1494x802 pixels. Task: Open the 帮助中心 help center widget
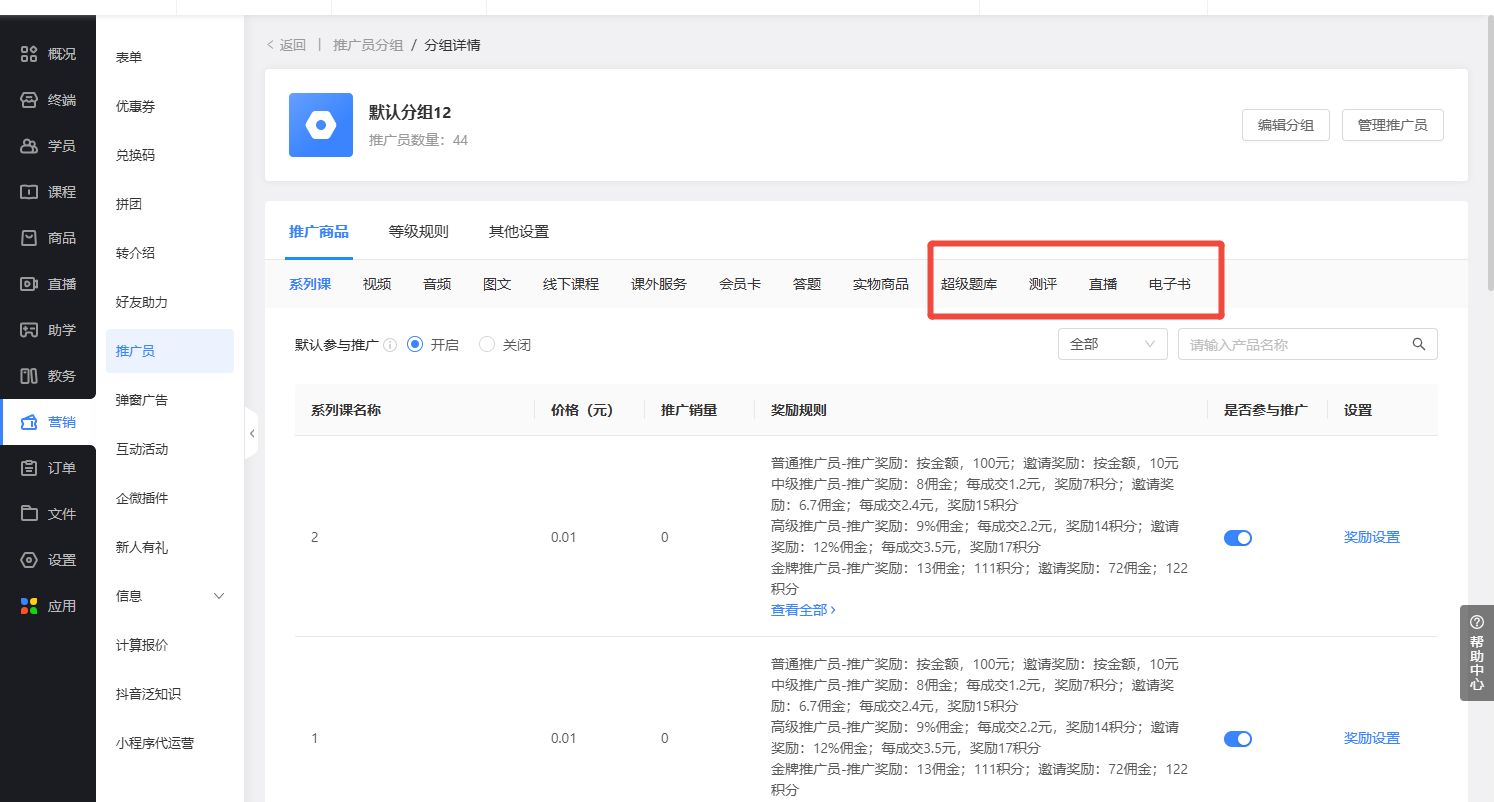(x=1476, y=652)
